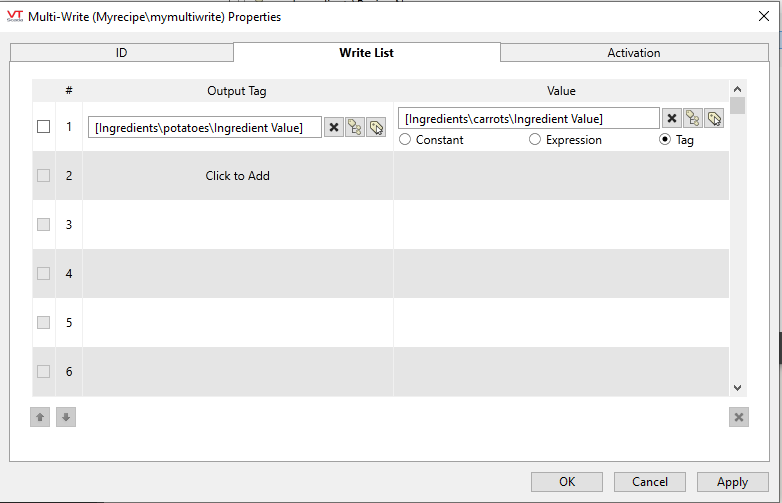Move selected row down with arrow
The image size is (782, 503).
click(66, 417)
